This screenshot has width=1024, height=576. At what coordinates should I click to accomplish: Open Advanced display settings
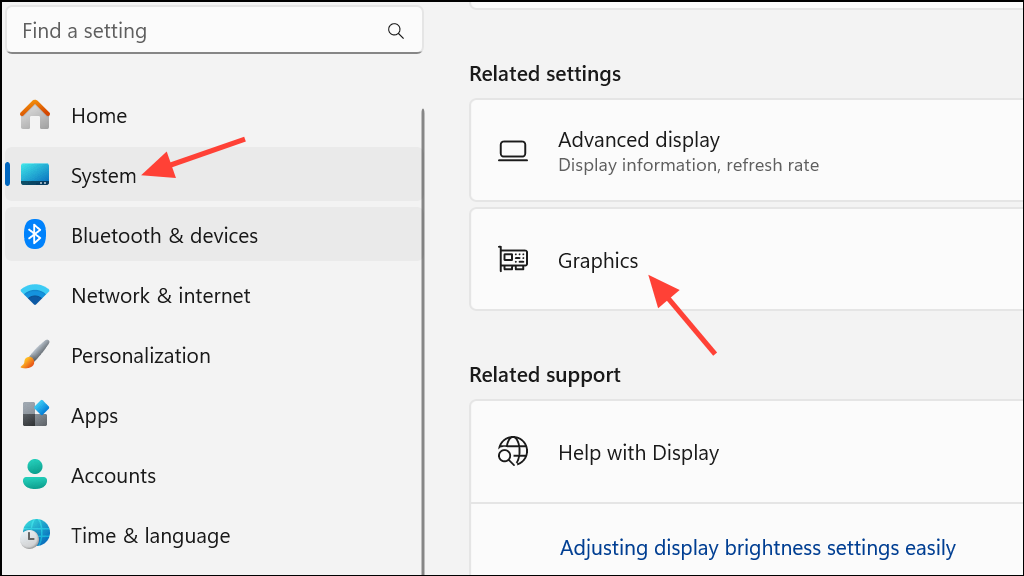pyautogui.click(x=746, y=150)
